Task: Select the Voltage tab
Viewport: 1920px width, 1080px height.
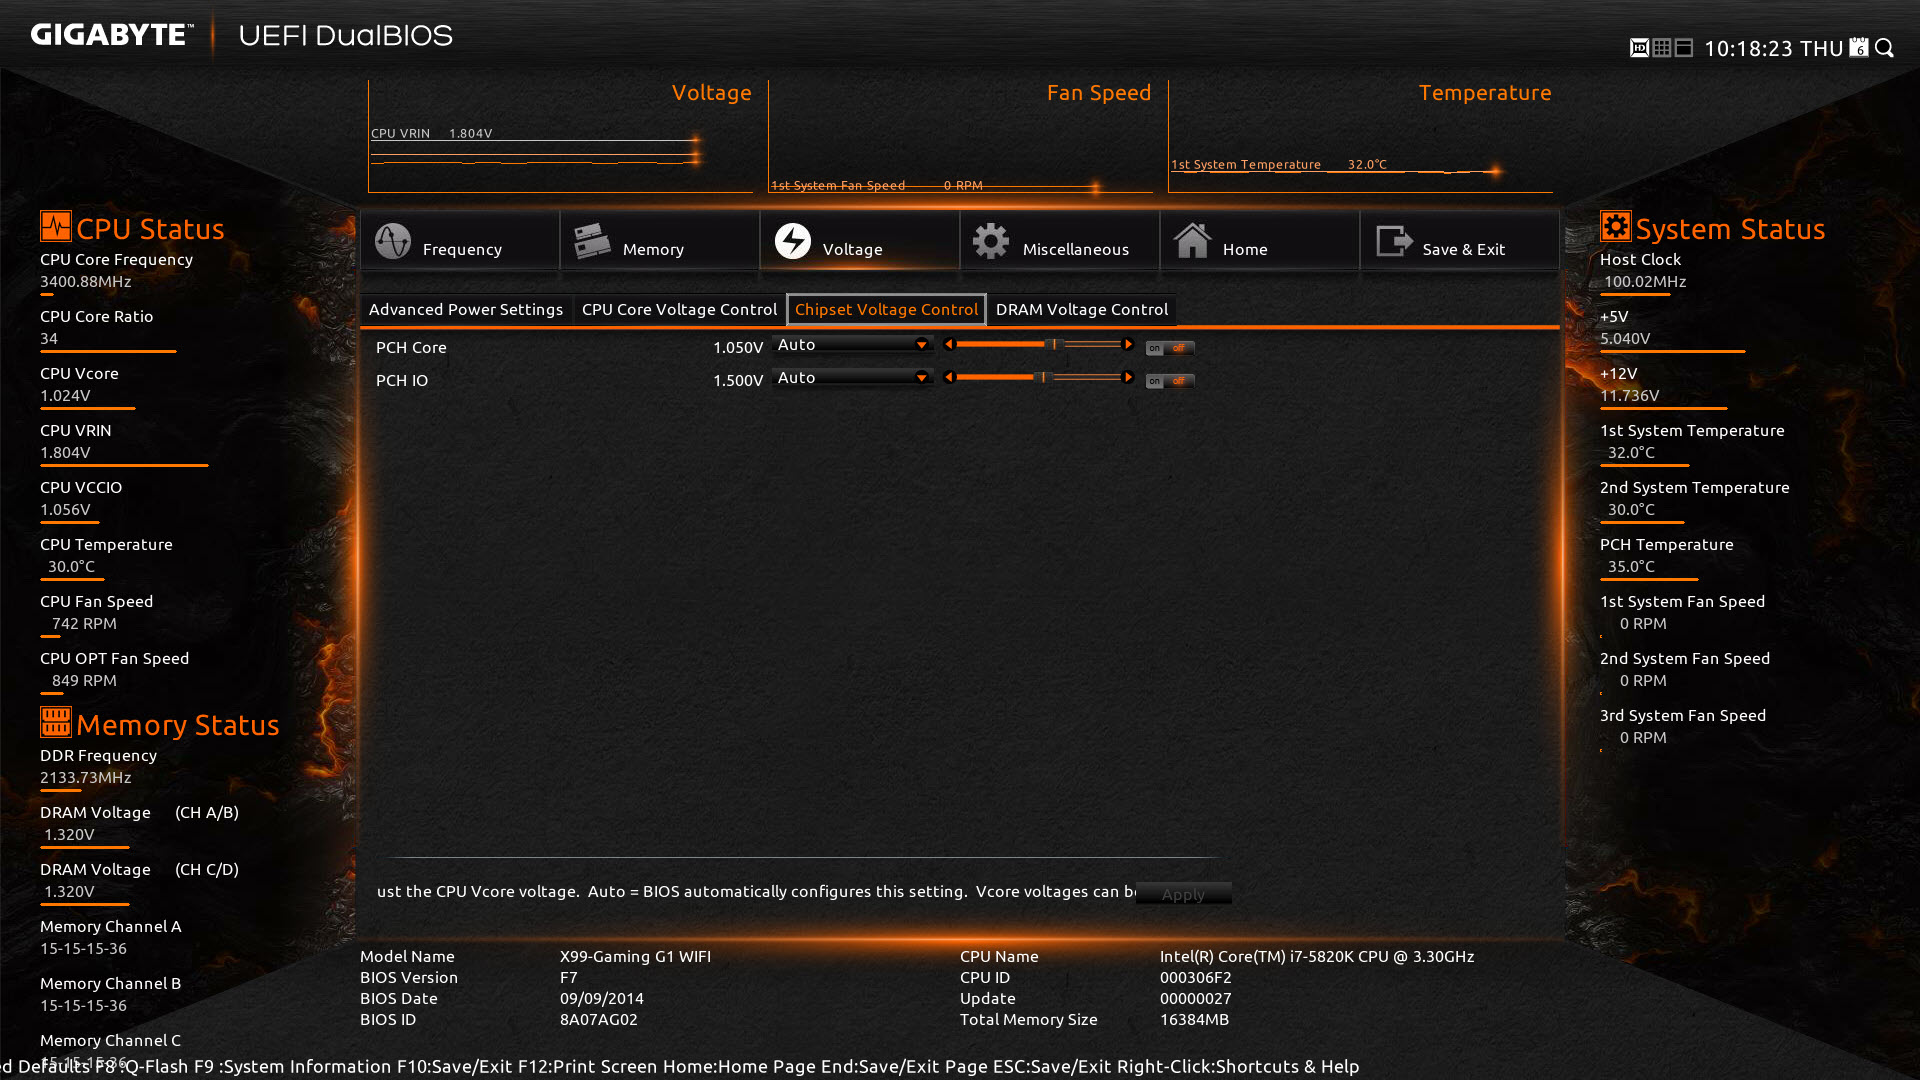Action: pyautogui.click(x=860, y=241)
